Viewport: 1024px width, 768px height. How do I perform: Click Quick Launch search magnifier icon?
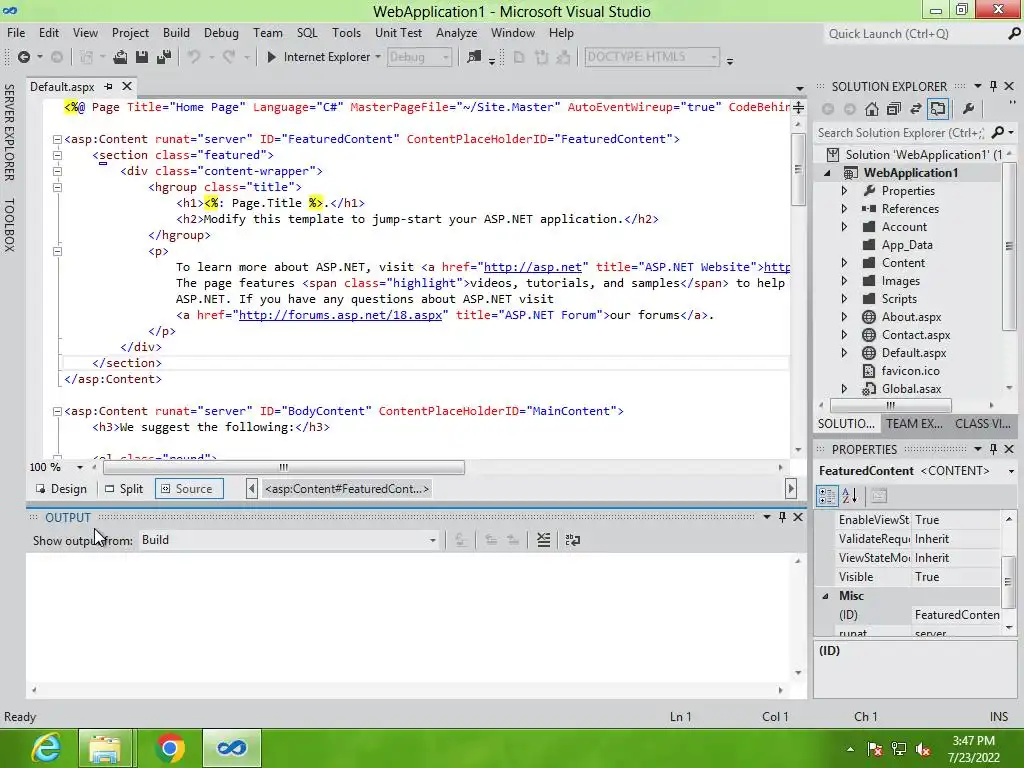pyautogui.click(x=1014, y=34)
